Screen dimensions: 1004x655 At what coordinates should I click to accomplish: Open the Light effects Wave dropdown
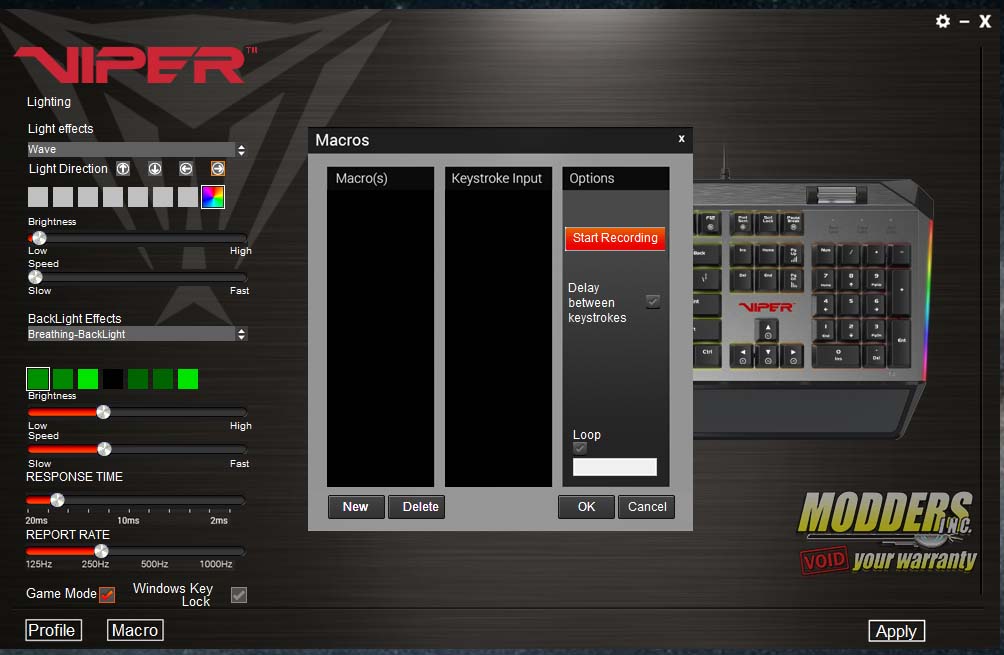coord(136,149)
